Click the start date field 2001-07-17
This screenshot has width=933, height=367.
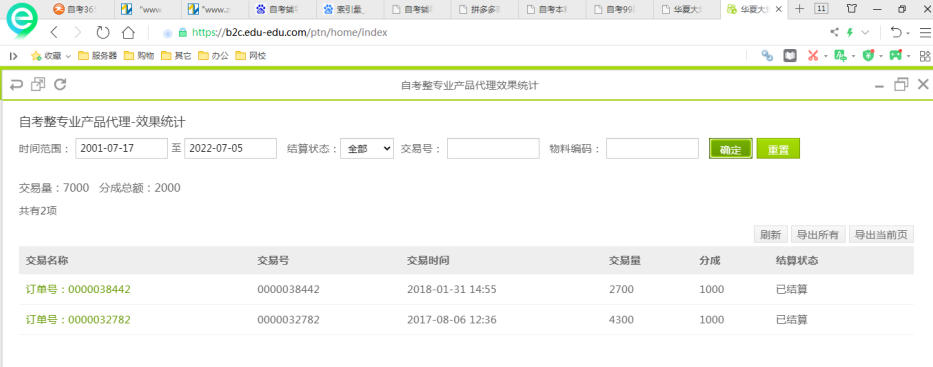click(x=121, y=149)
